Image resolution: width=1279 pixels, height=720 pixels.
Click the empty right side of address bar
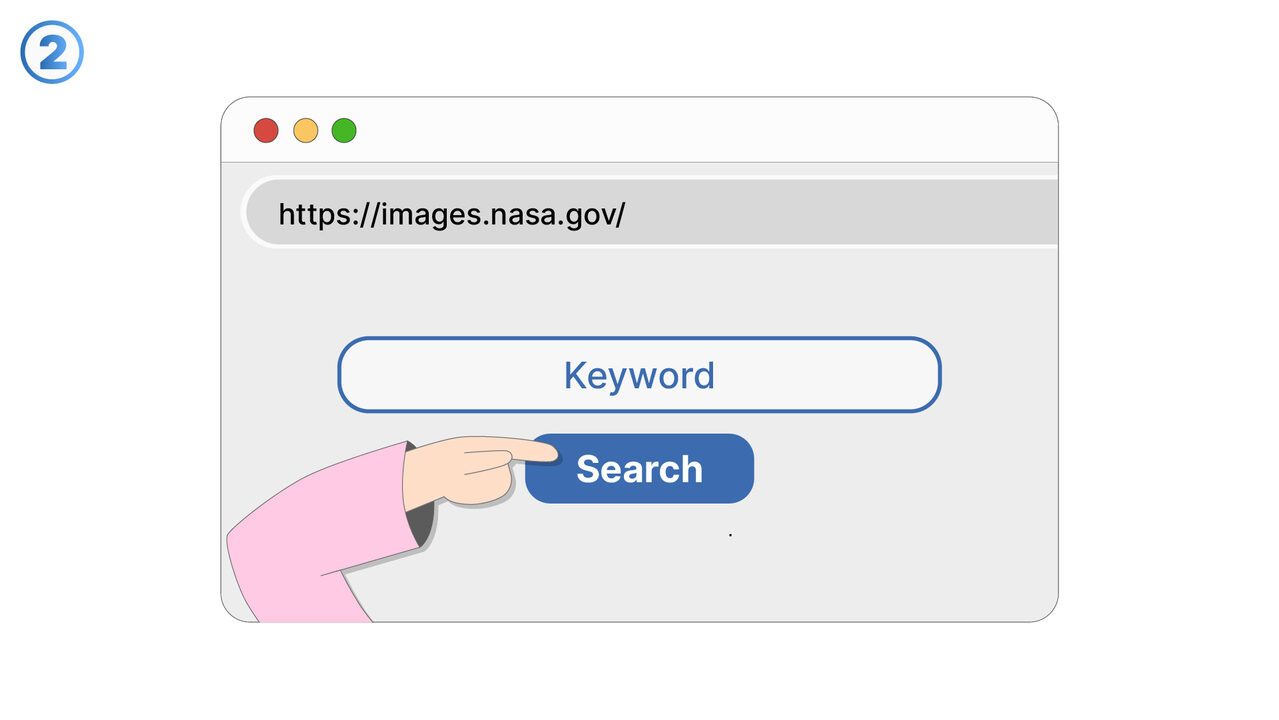(x=850, y=213)
